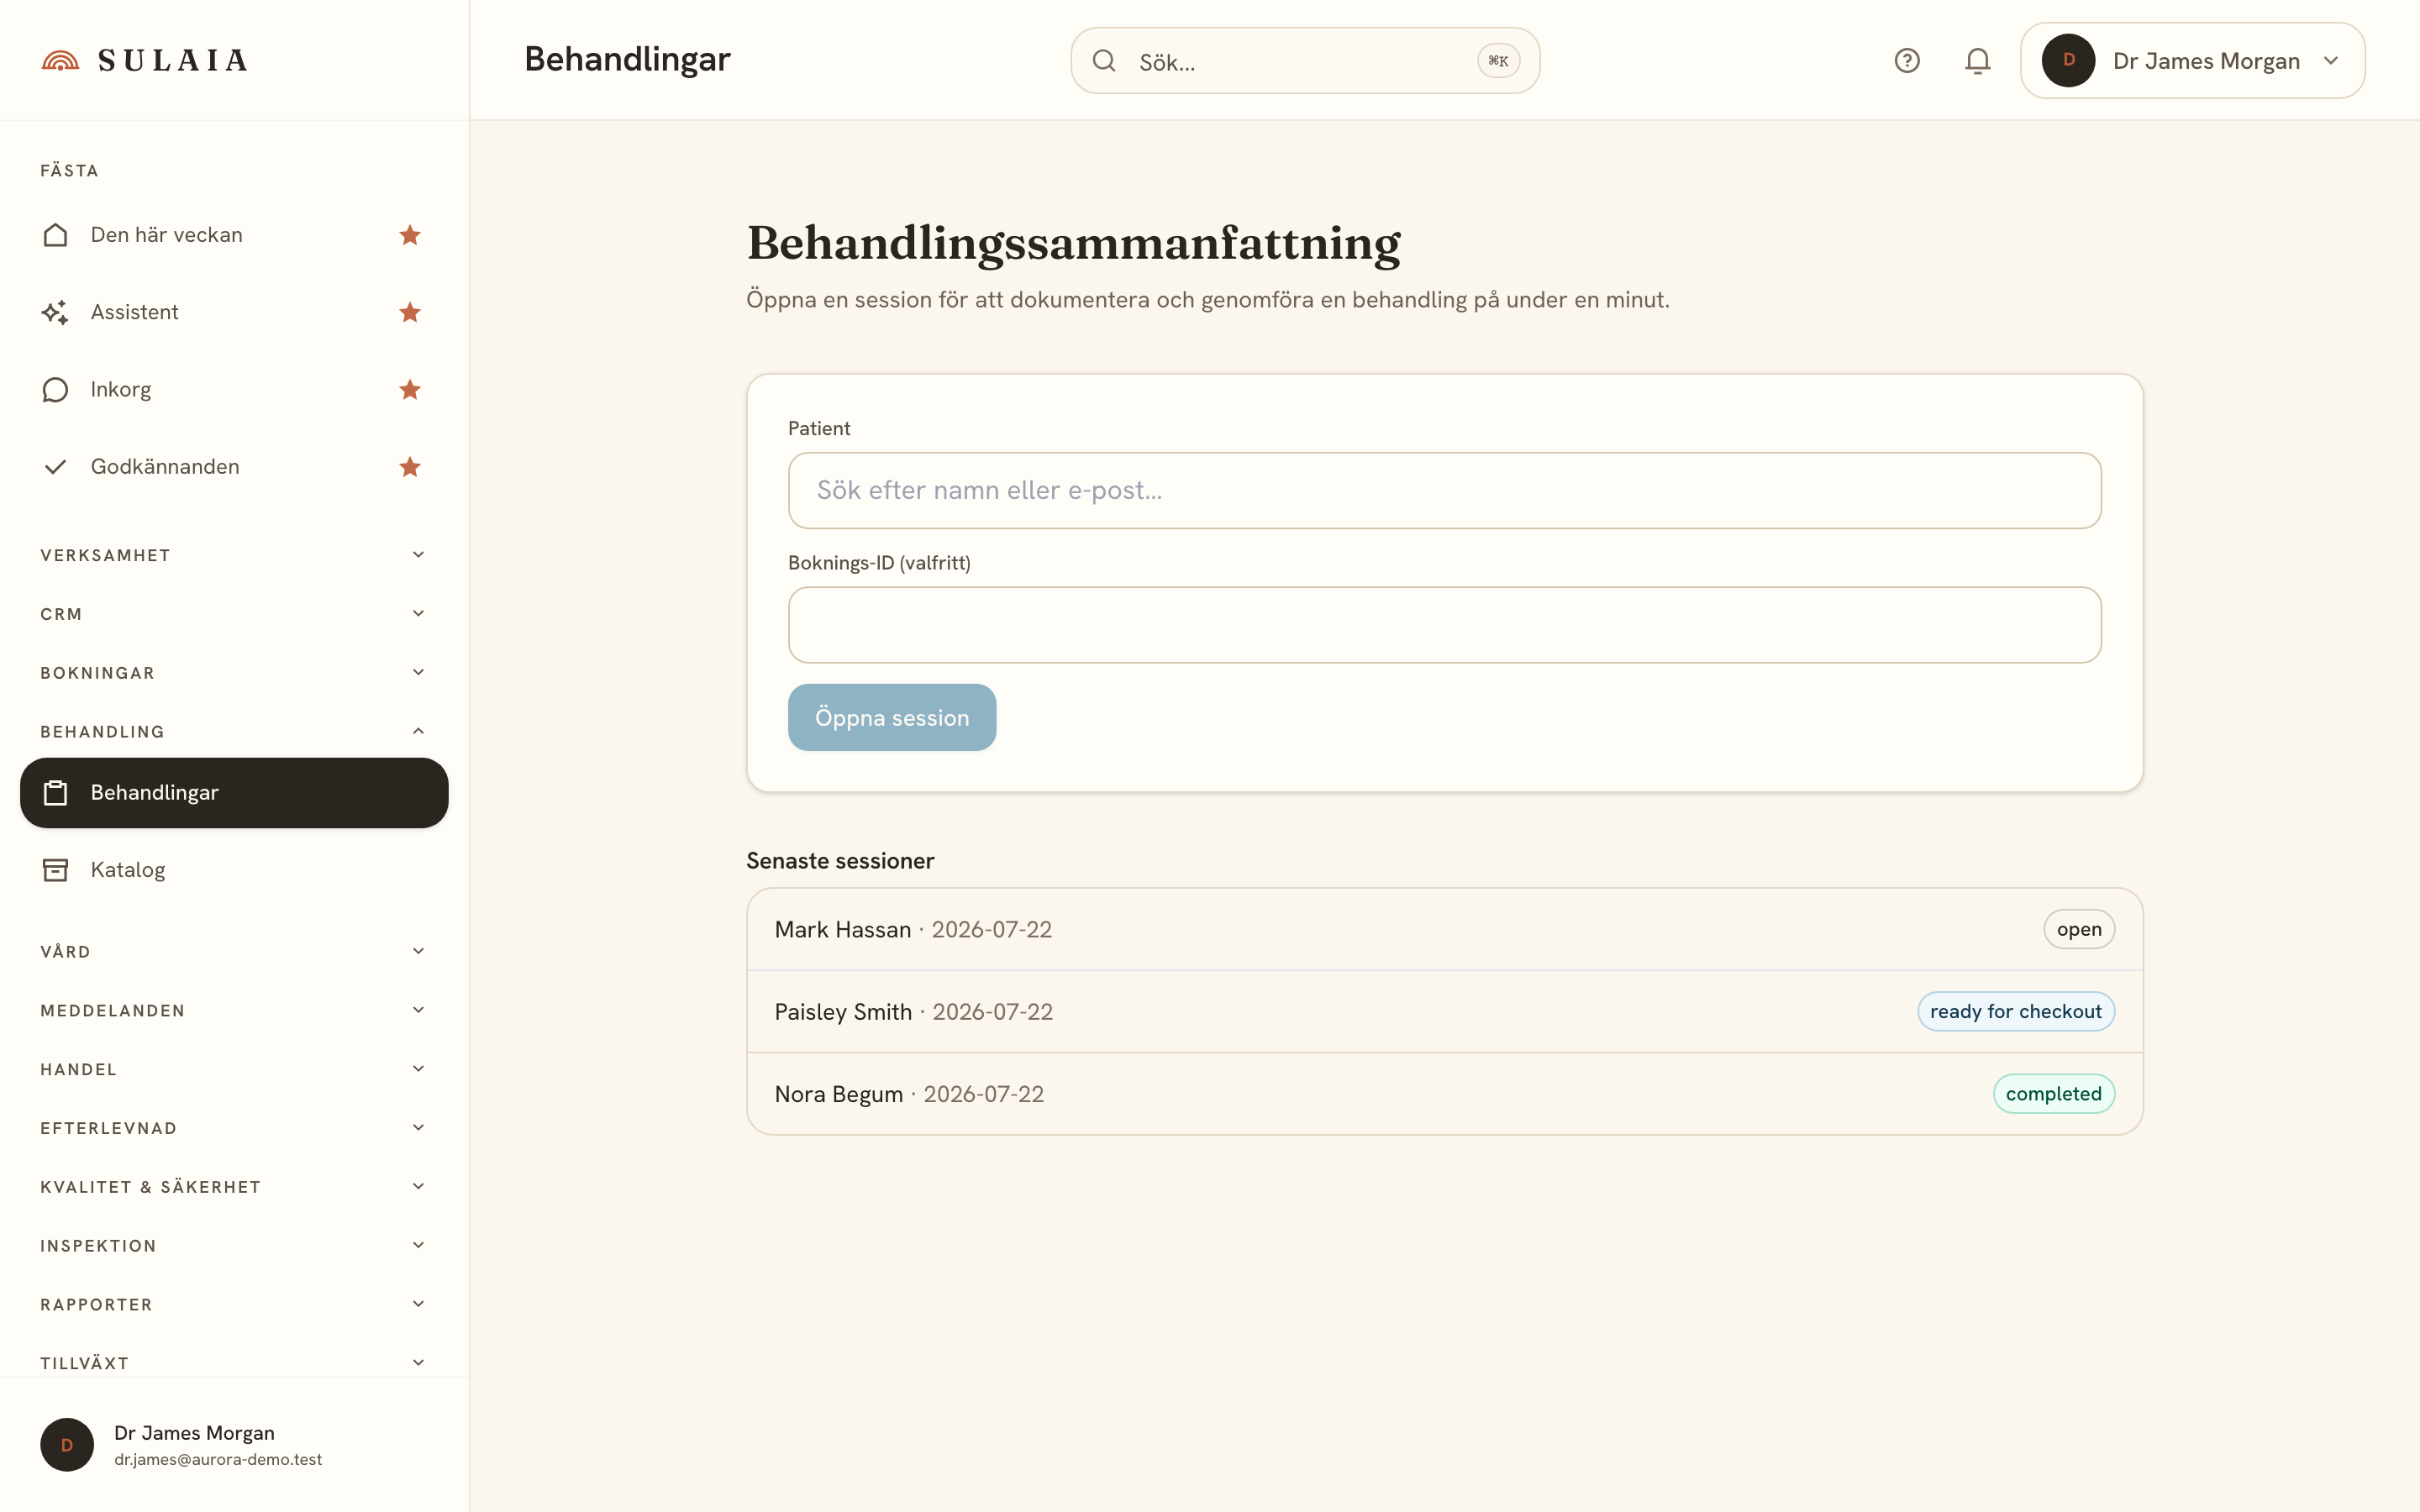Expand the Vård section
2420x1512 pixels.
pyautogui.click(x=234, y=951)
